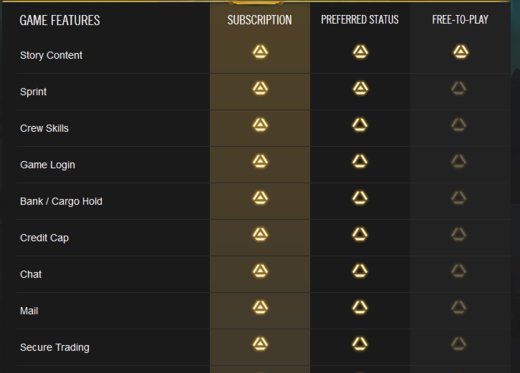Click the Free-to-Play icon for Story Content

[460, 52]
